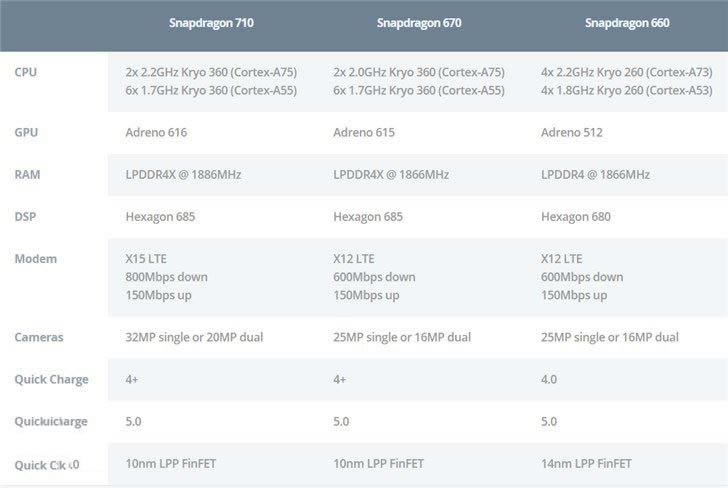Click '14nm LPP FinFET' cell

pos(586,463)
